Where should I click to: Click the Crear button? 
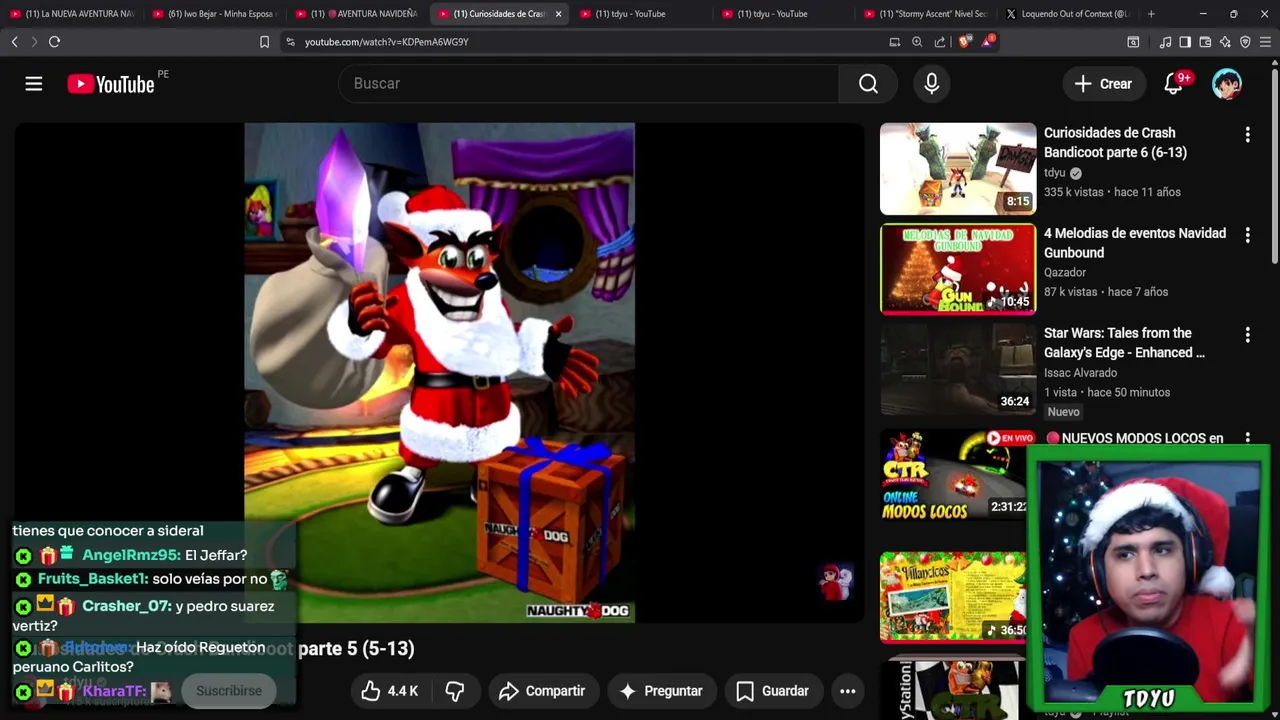[1103, 84]
